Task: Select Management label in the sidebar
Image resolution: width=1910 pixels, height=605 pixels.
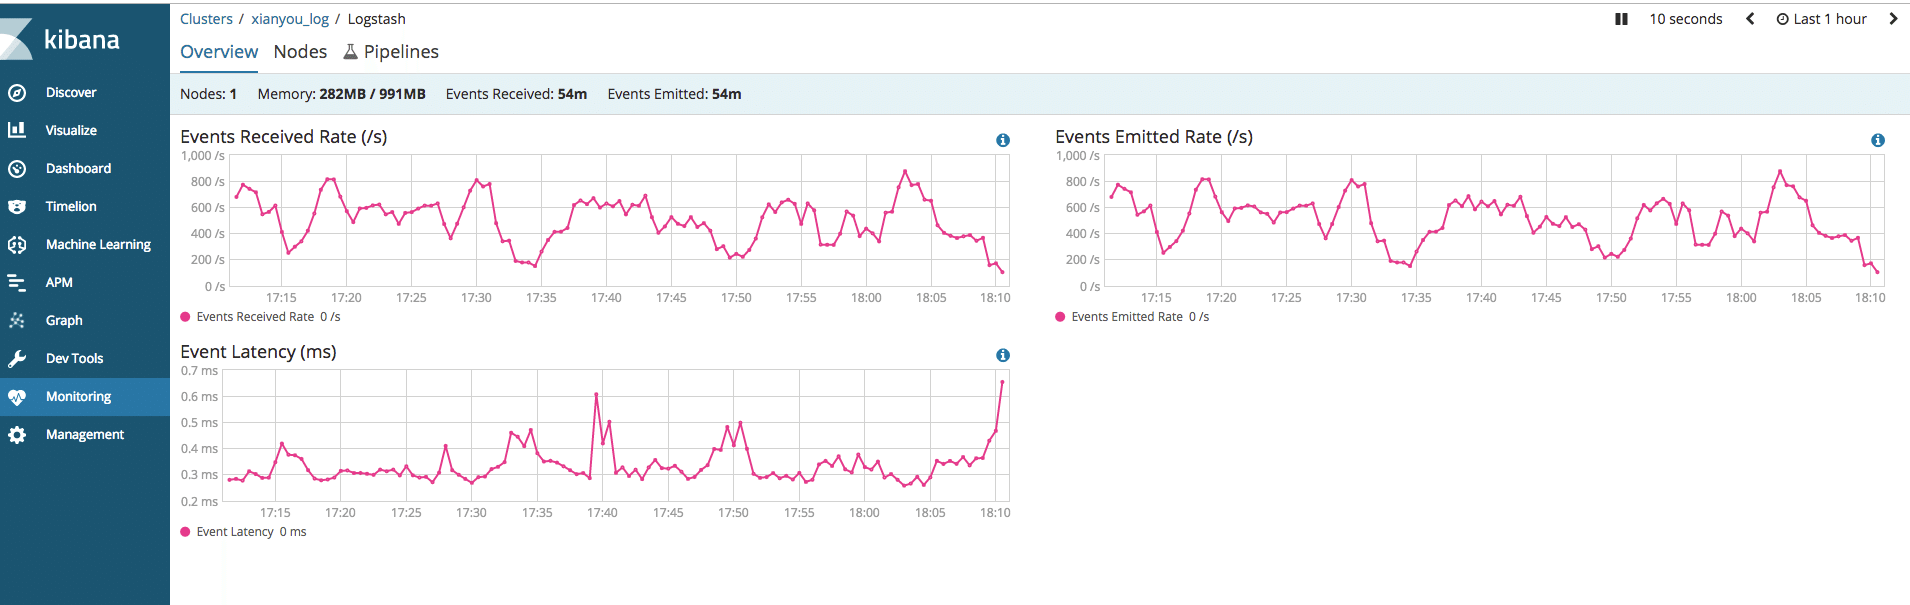Action: (x=85, y=435)
